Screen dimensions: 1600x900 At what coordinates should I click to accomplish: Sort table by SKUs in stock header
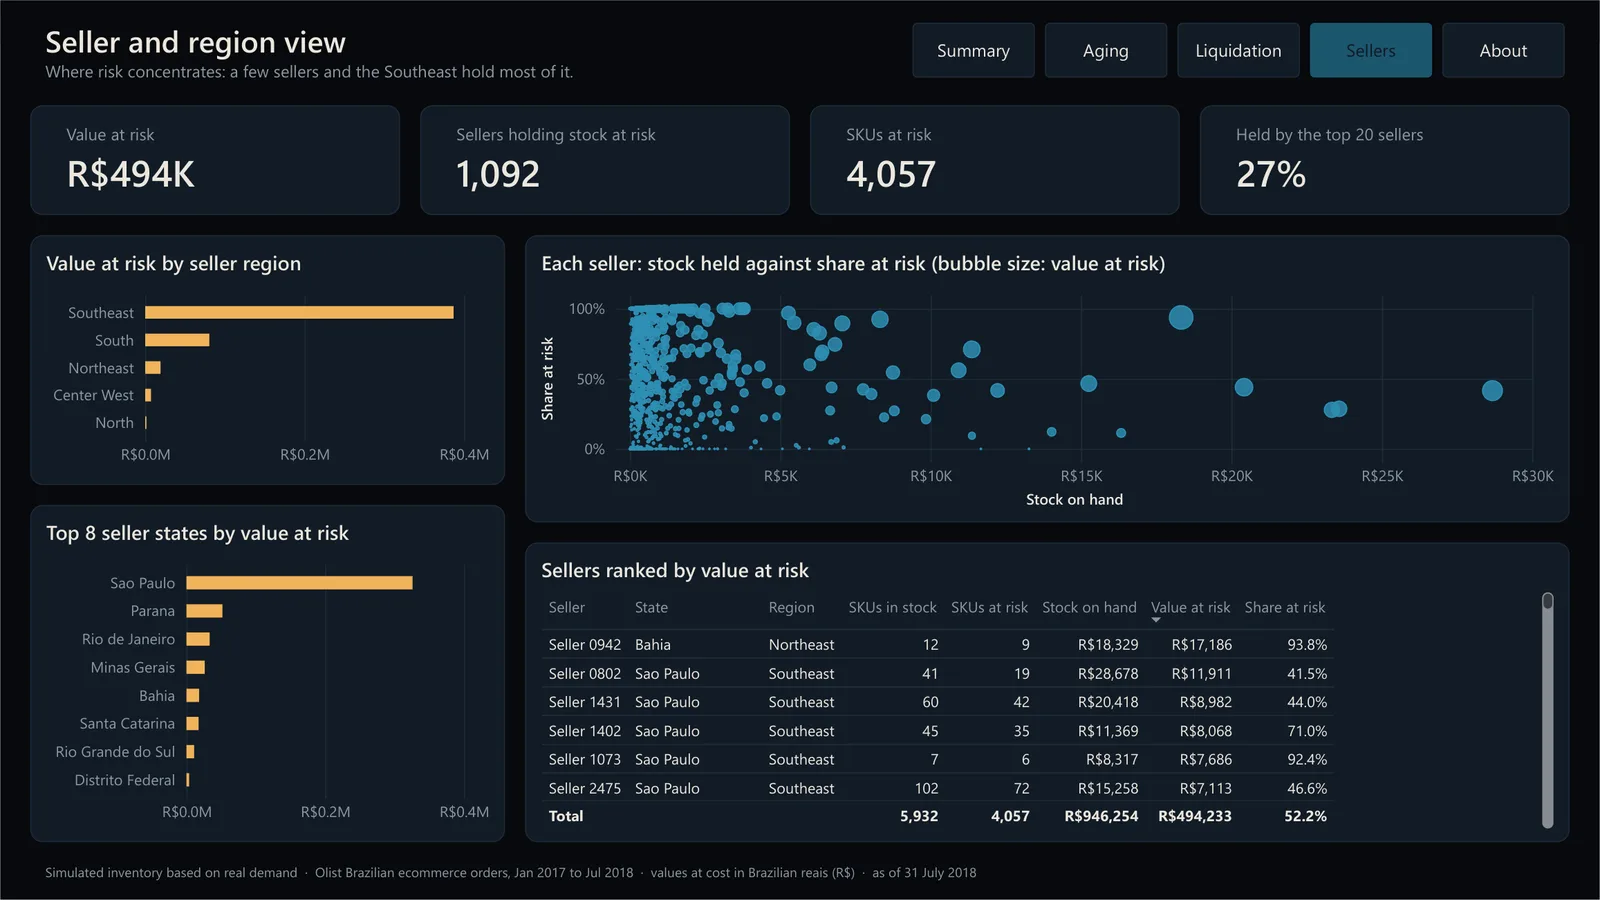892,607
